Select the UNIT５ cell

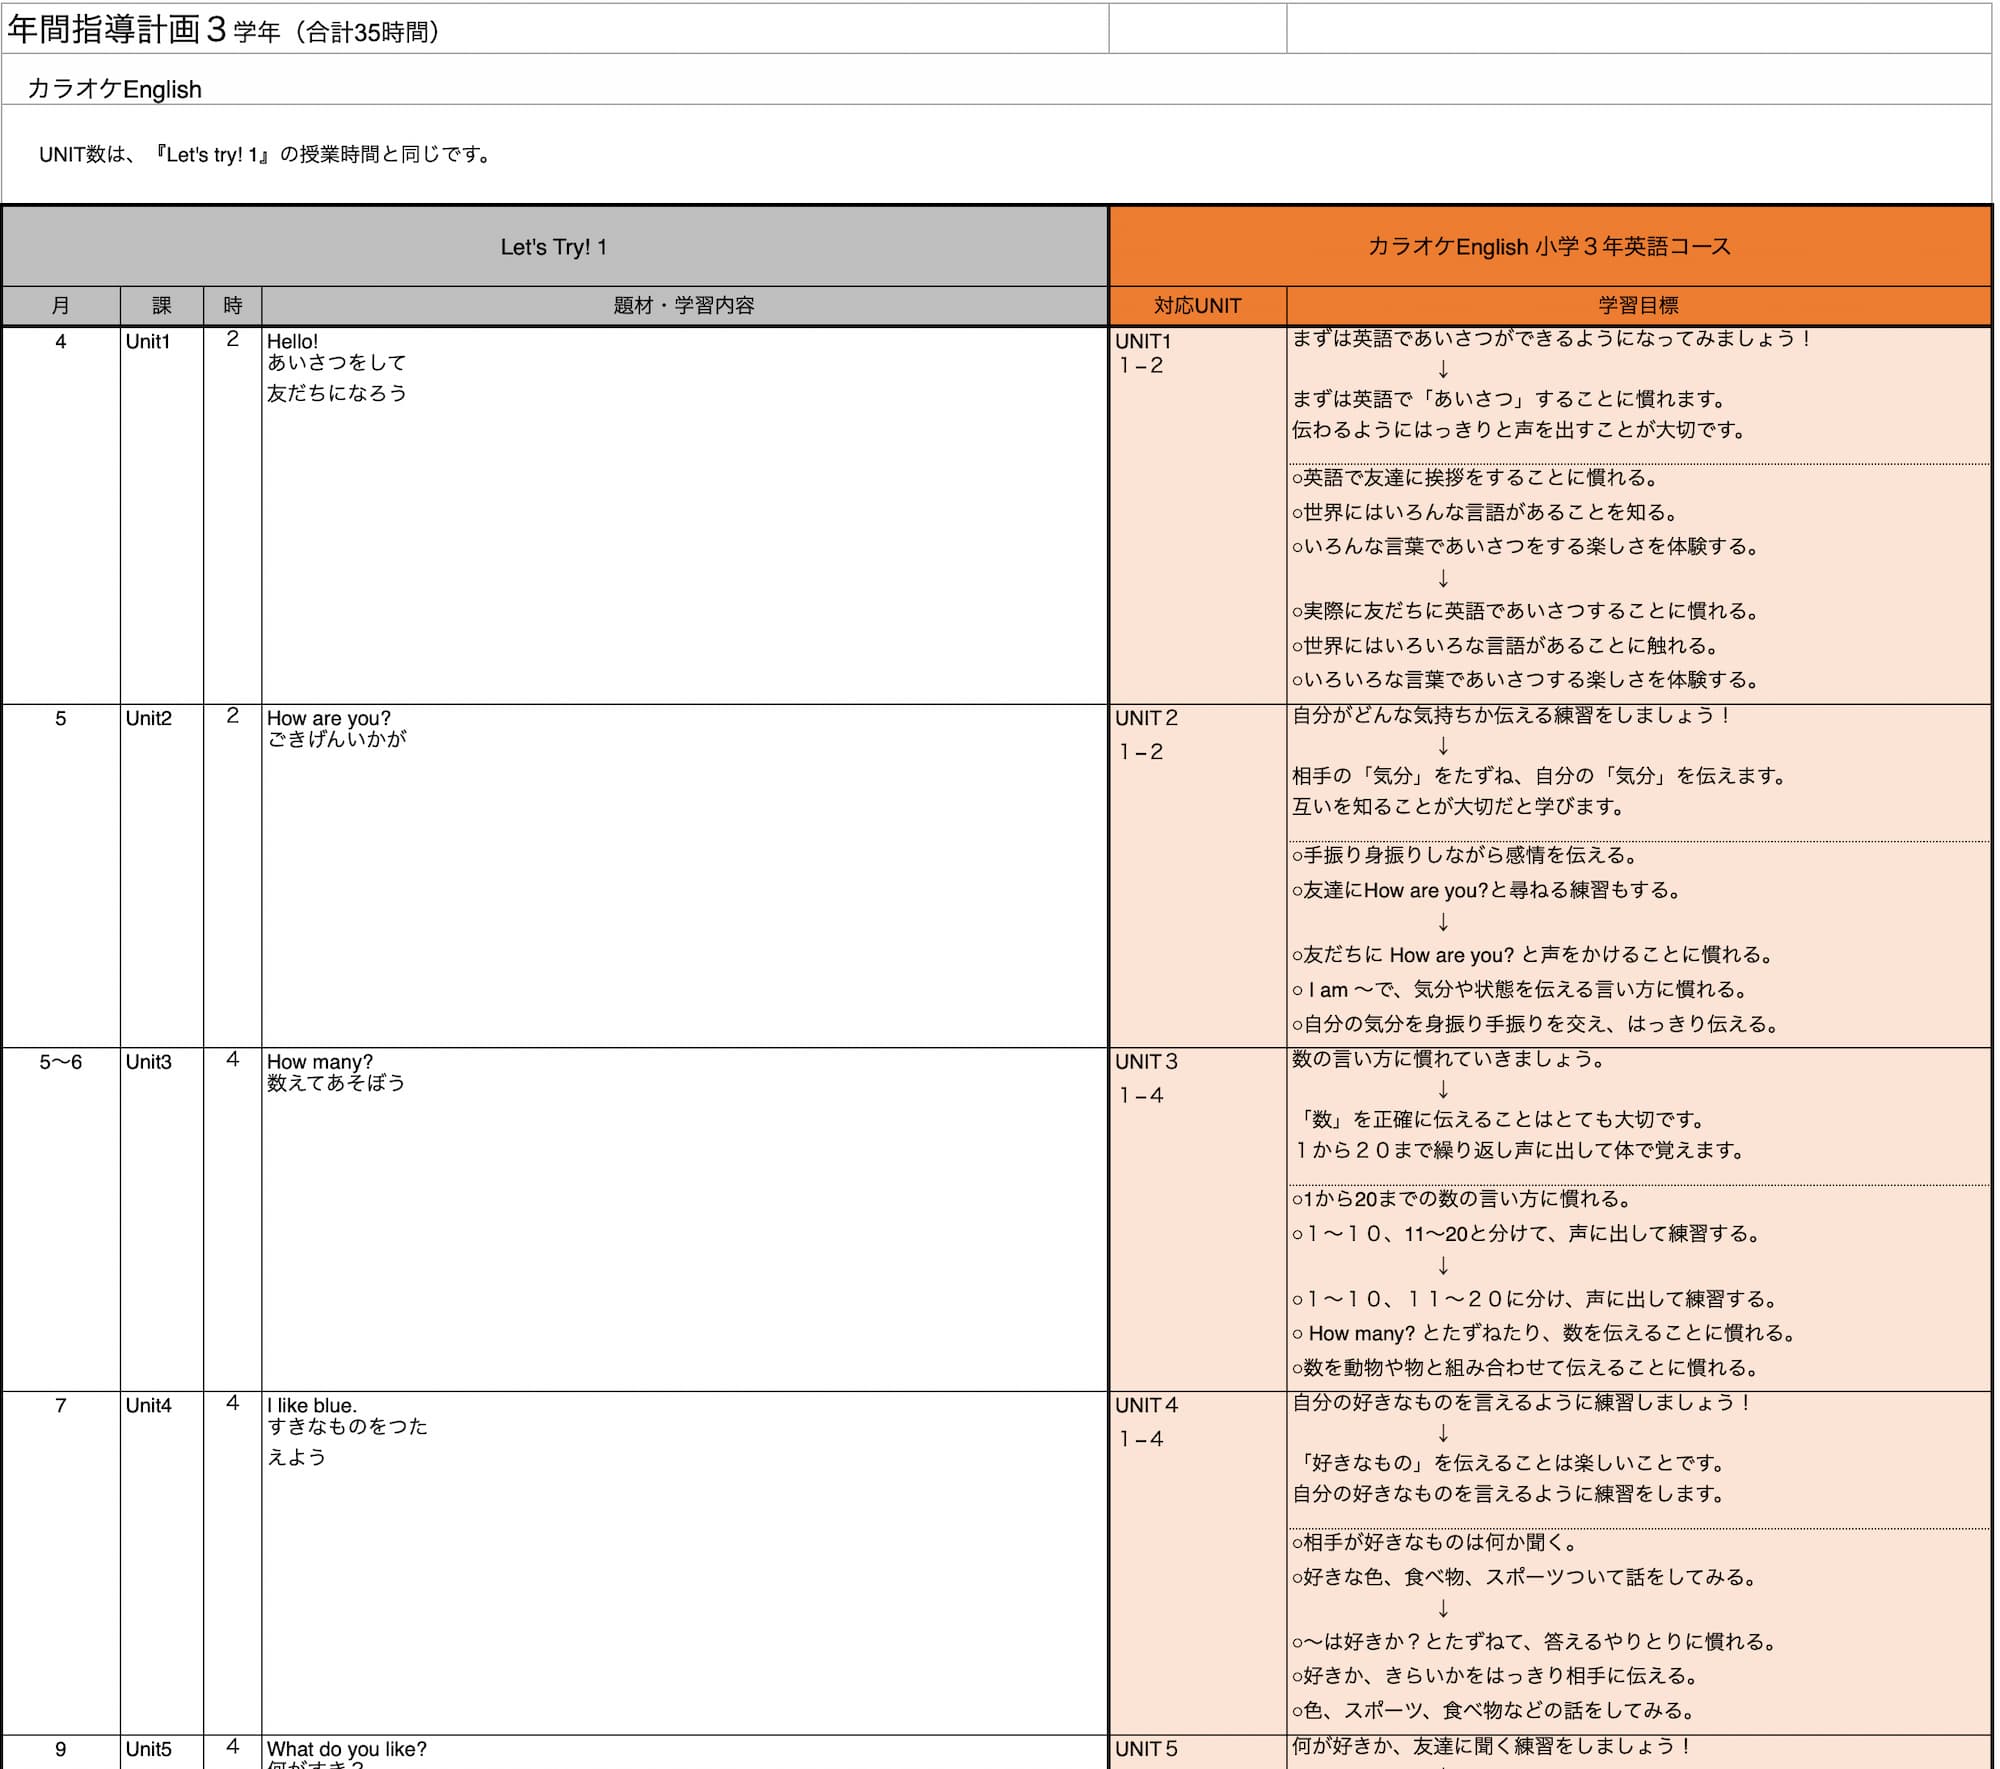(1198, 1753)
